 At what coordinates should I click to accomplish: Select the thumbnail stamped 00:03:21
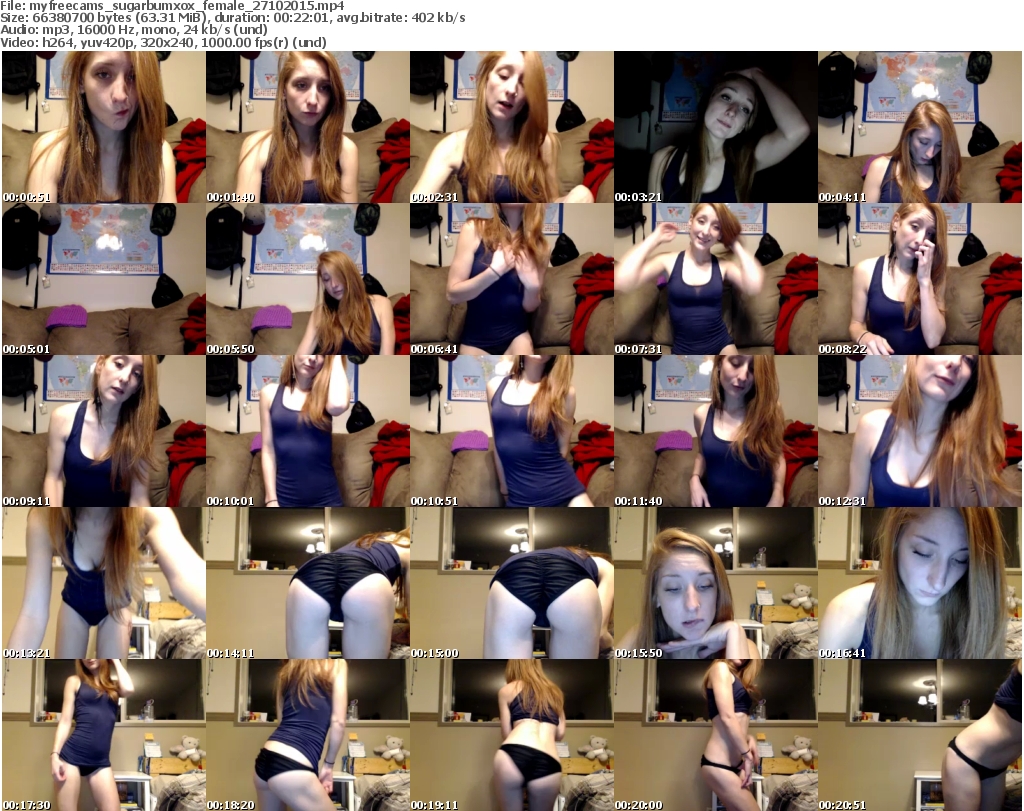pyautogui.click(x=716, y=127)
